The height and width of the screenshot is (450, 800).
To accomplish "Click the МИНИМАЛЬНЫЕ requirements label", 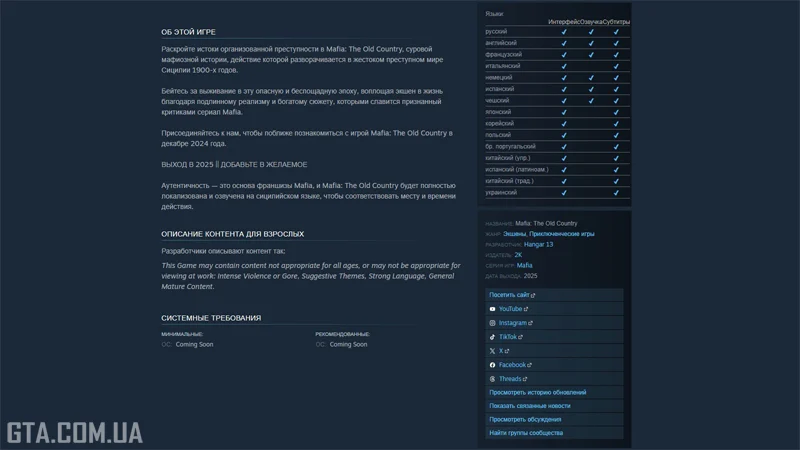I will click(x=182, y=334).
